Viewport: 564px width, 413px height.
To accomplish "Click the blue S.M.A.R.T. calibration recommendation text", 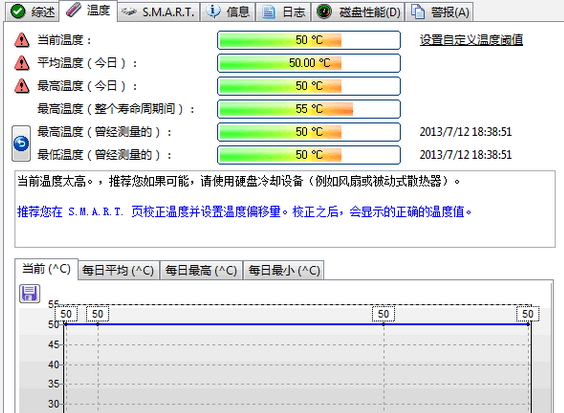I will point(244,212).
